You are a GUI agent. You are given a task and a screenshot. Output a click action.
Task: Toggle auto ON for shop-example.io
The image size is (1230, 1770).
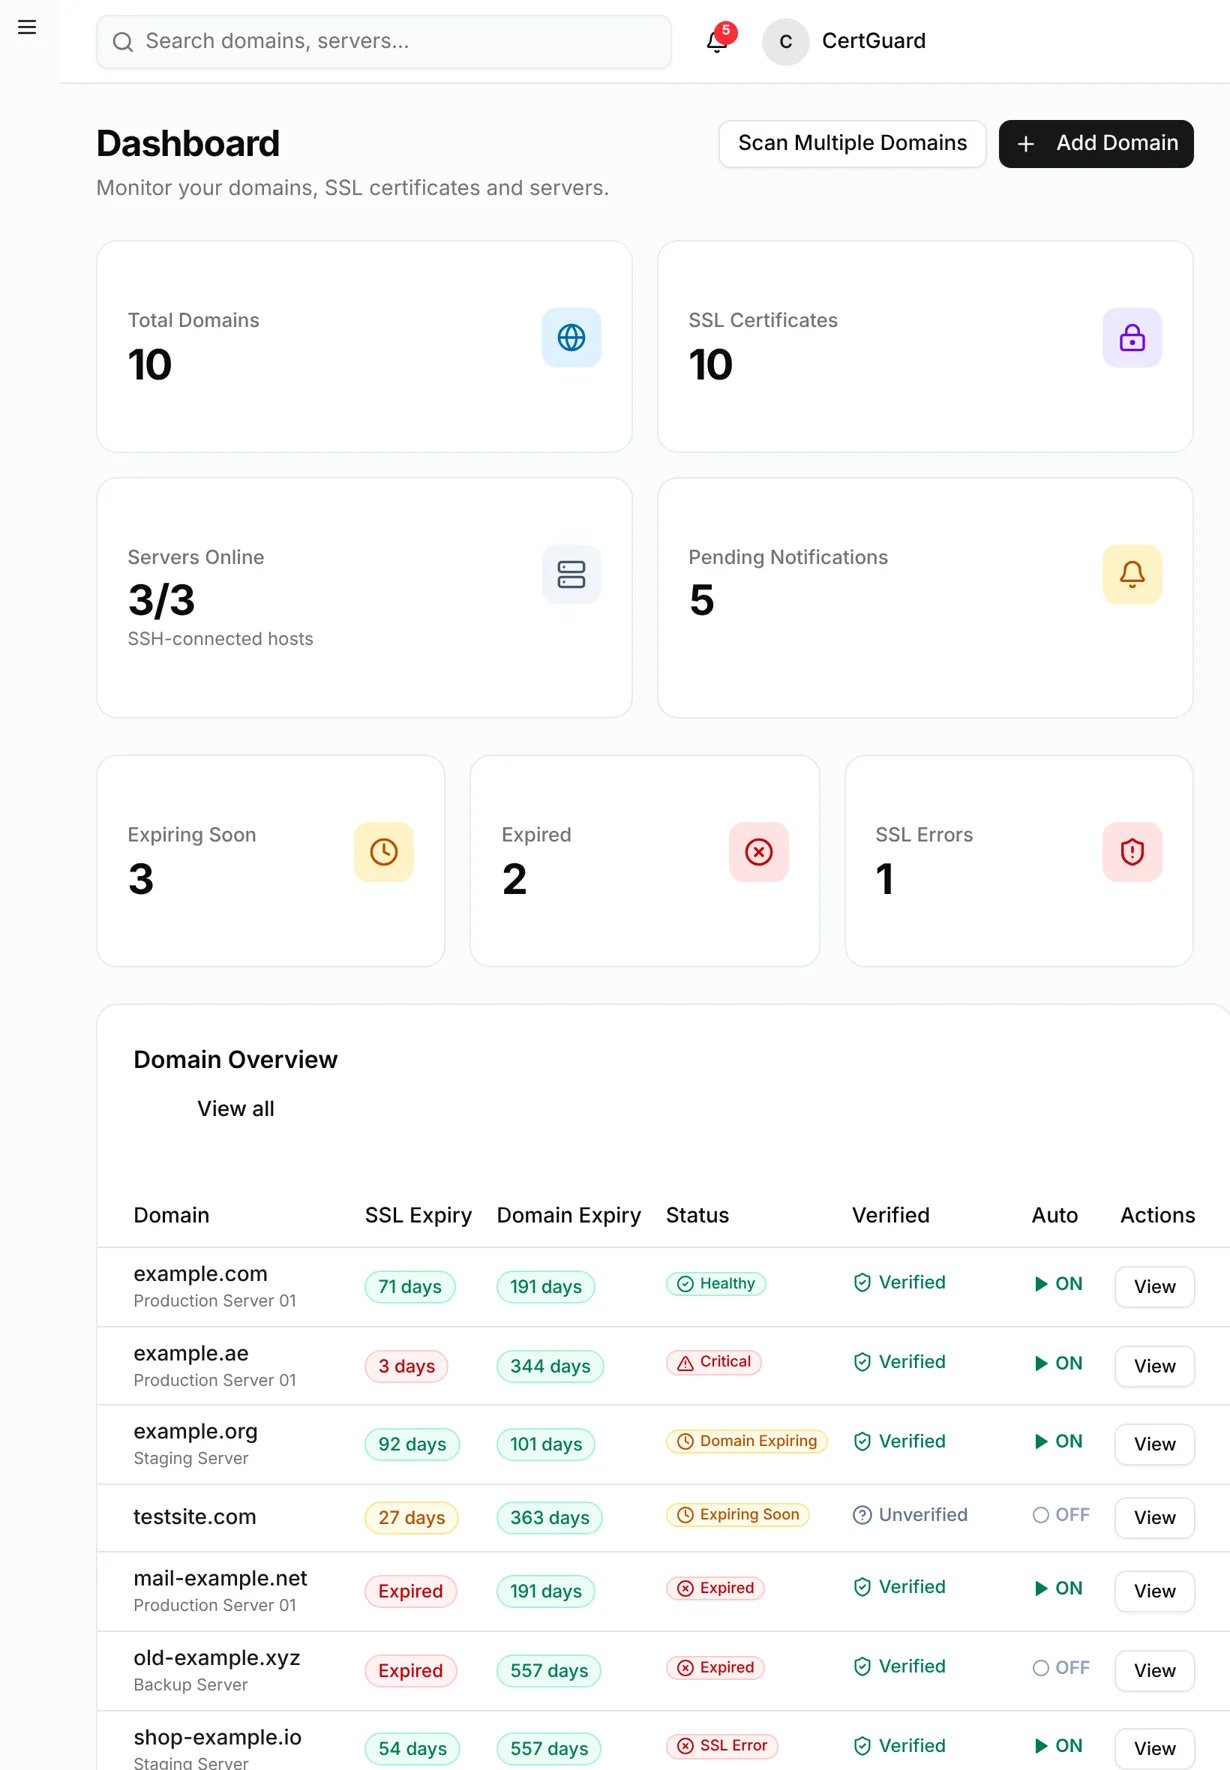pyautogui.click(x=1058, y=1746)
